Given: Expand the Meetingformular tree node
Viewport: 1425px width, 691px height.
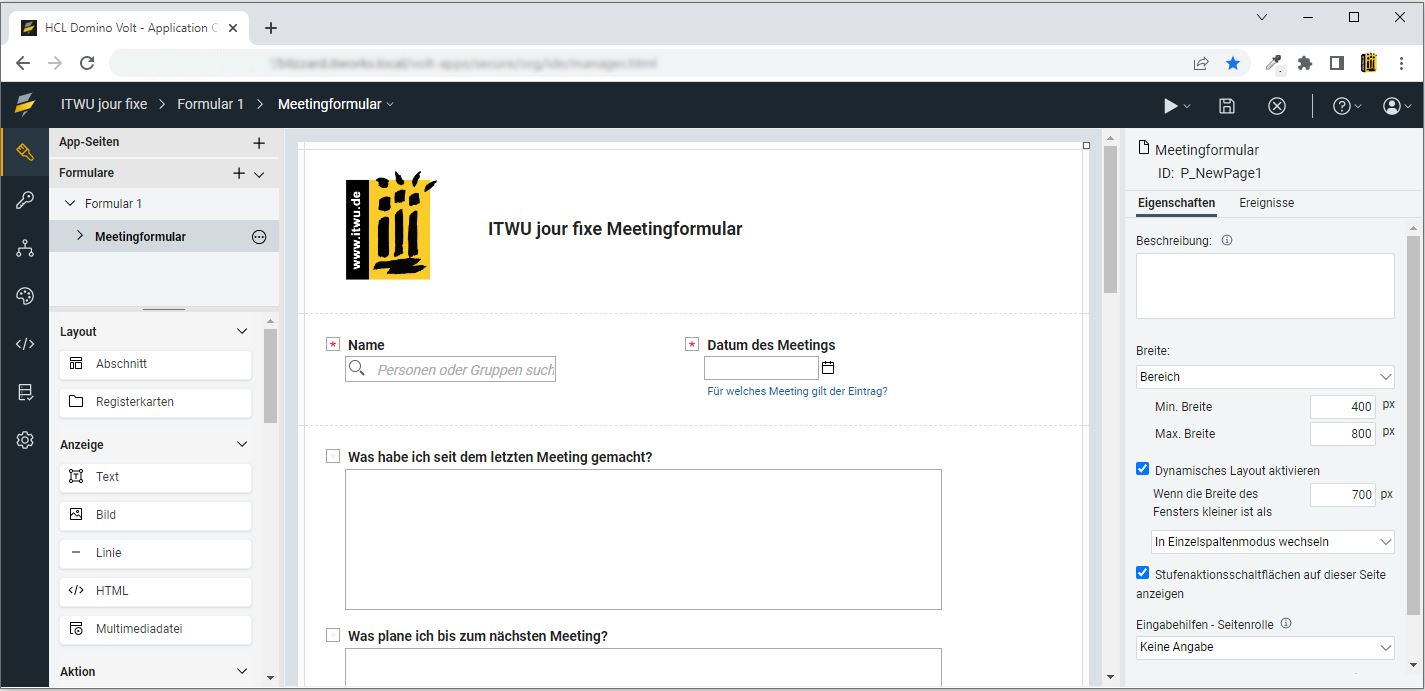Looking at the screenshot, I should (80, 236).
